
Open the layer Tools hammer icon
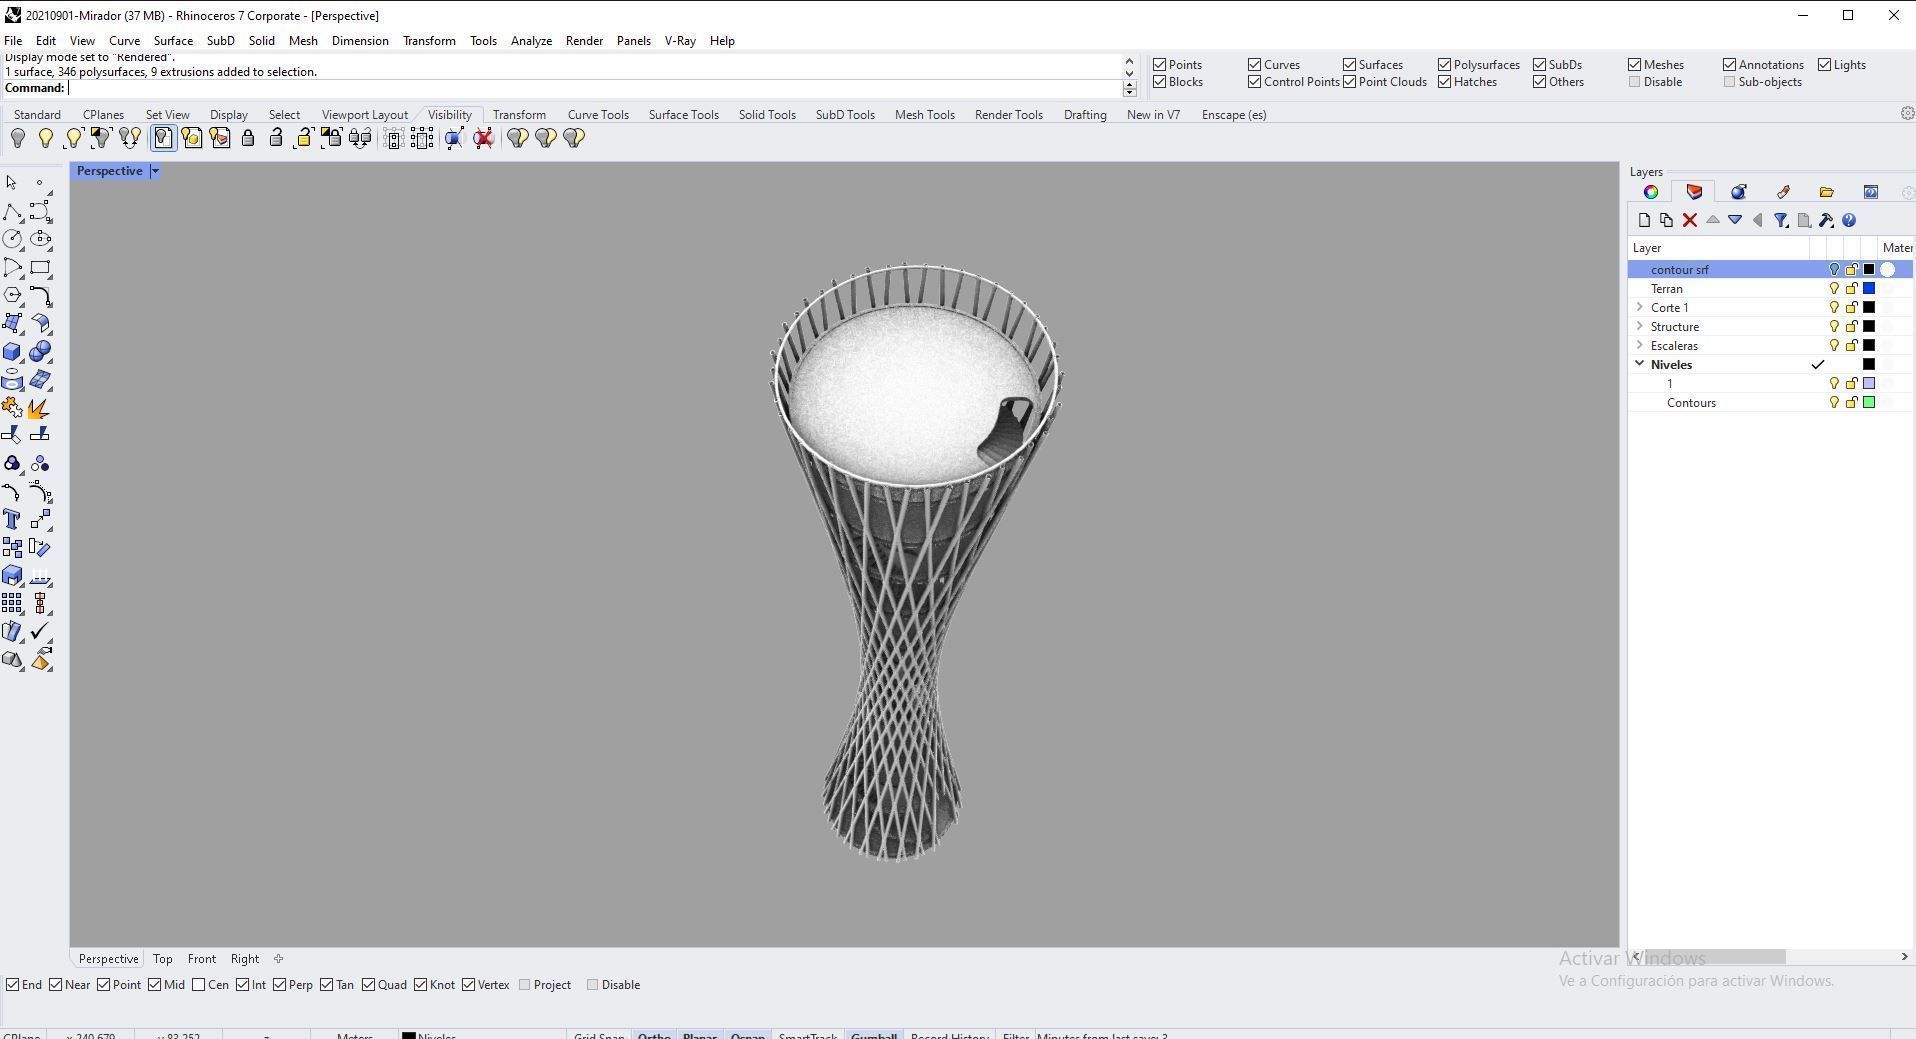pos(1826,221)
